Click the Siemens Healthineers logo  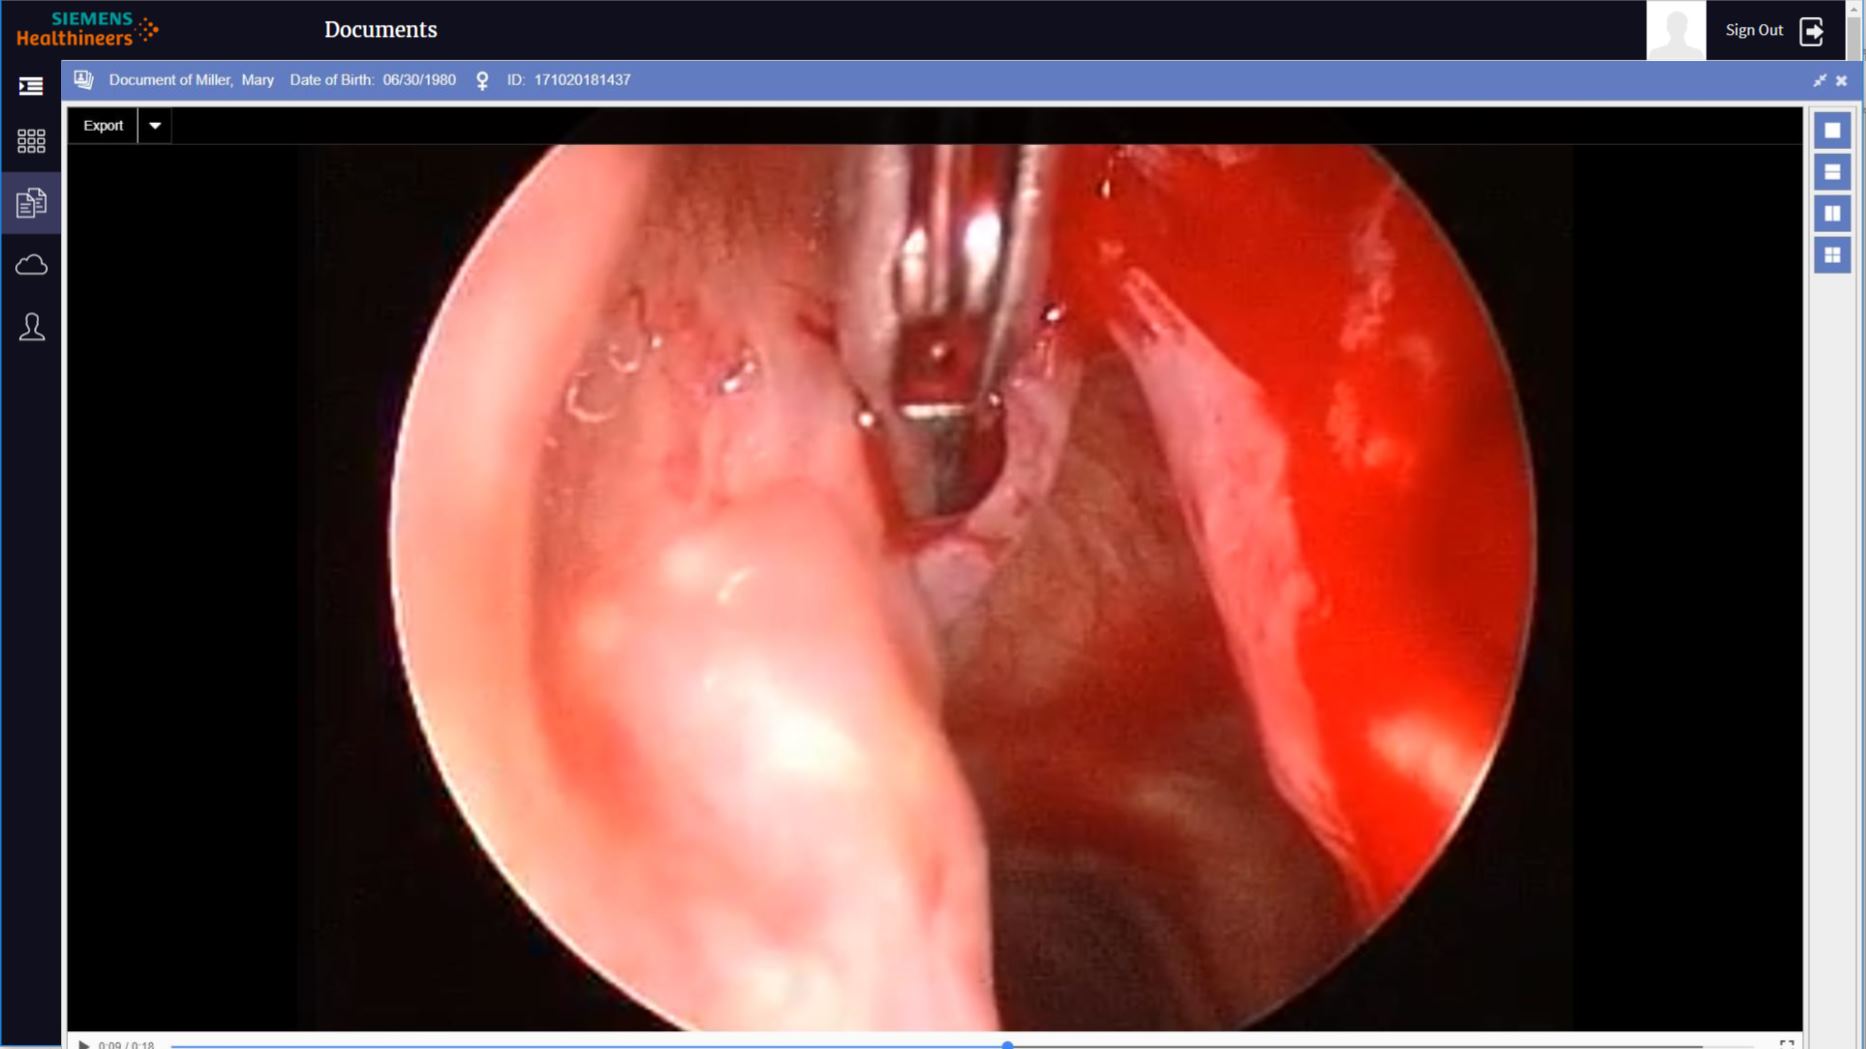coord(87,29)
